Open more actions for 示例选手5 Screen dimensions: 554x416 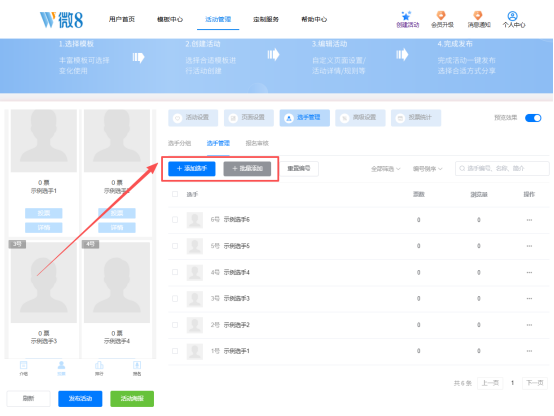click(529, 246)
